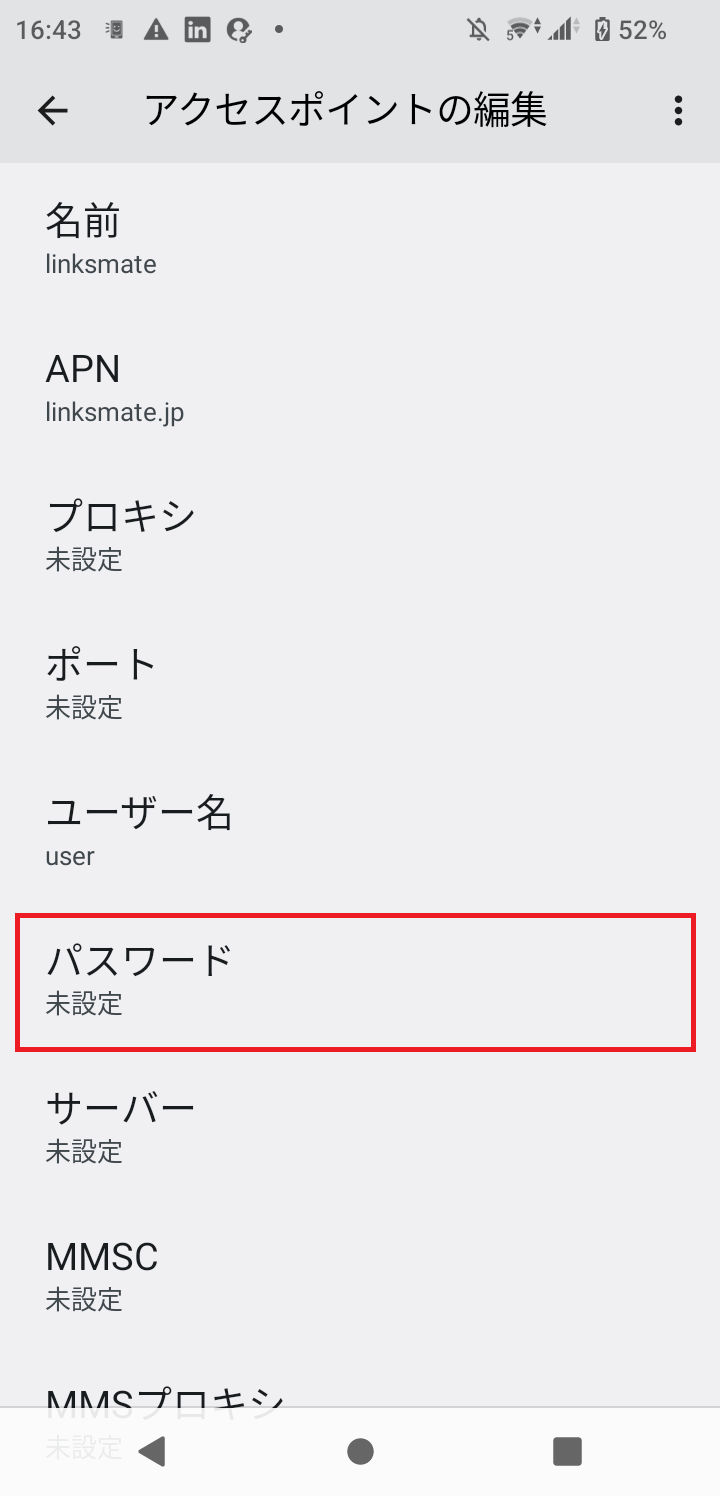Tap the warning triangle notification icon

(154, 30)
